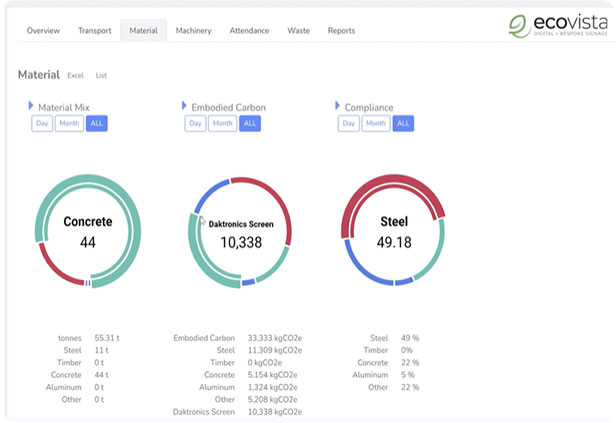This screenshot has width=616, height=423.
Task: Toggle the Compliance section triangle
Action: point(337,105)
